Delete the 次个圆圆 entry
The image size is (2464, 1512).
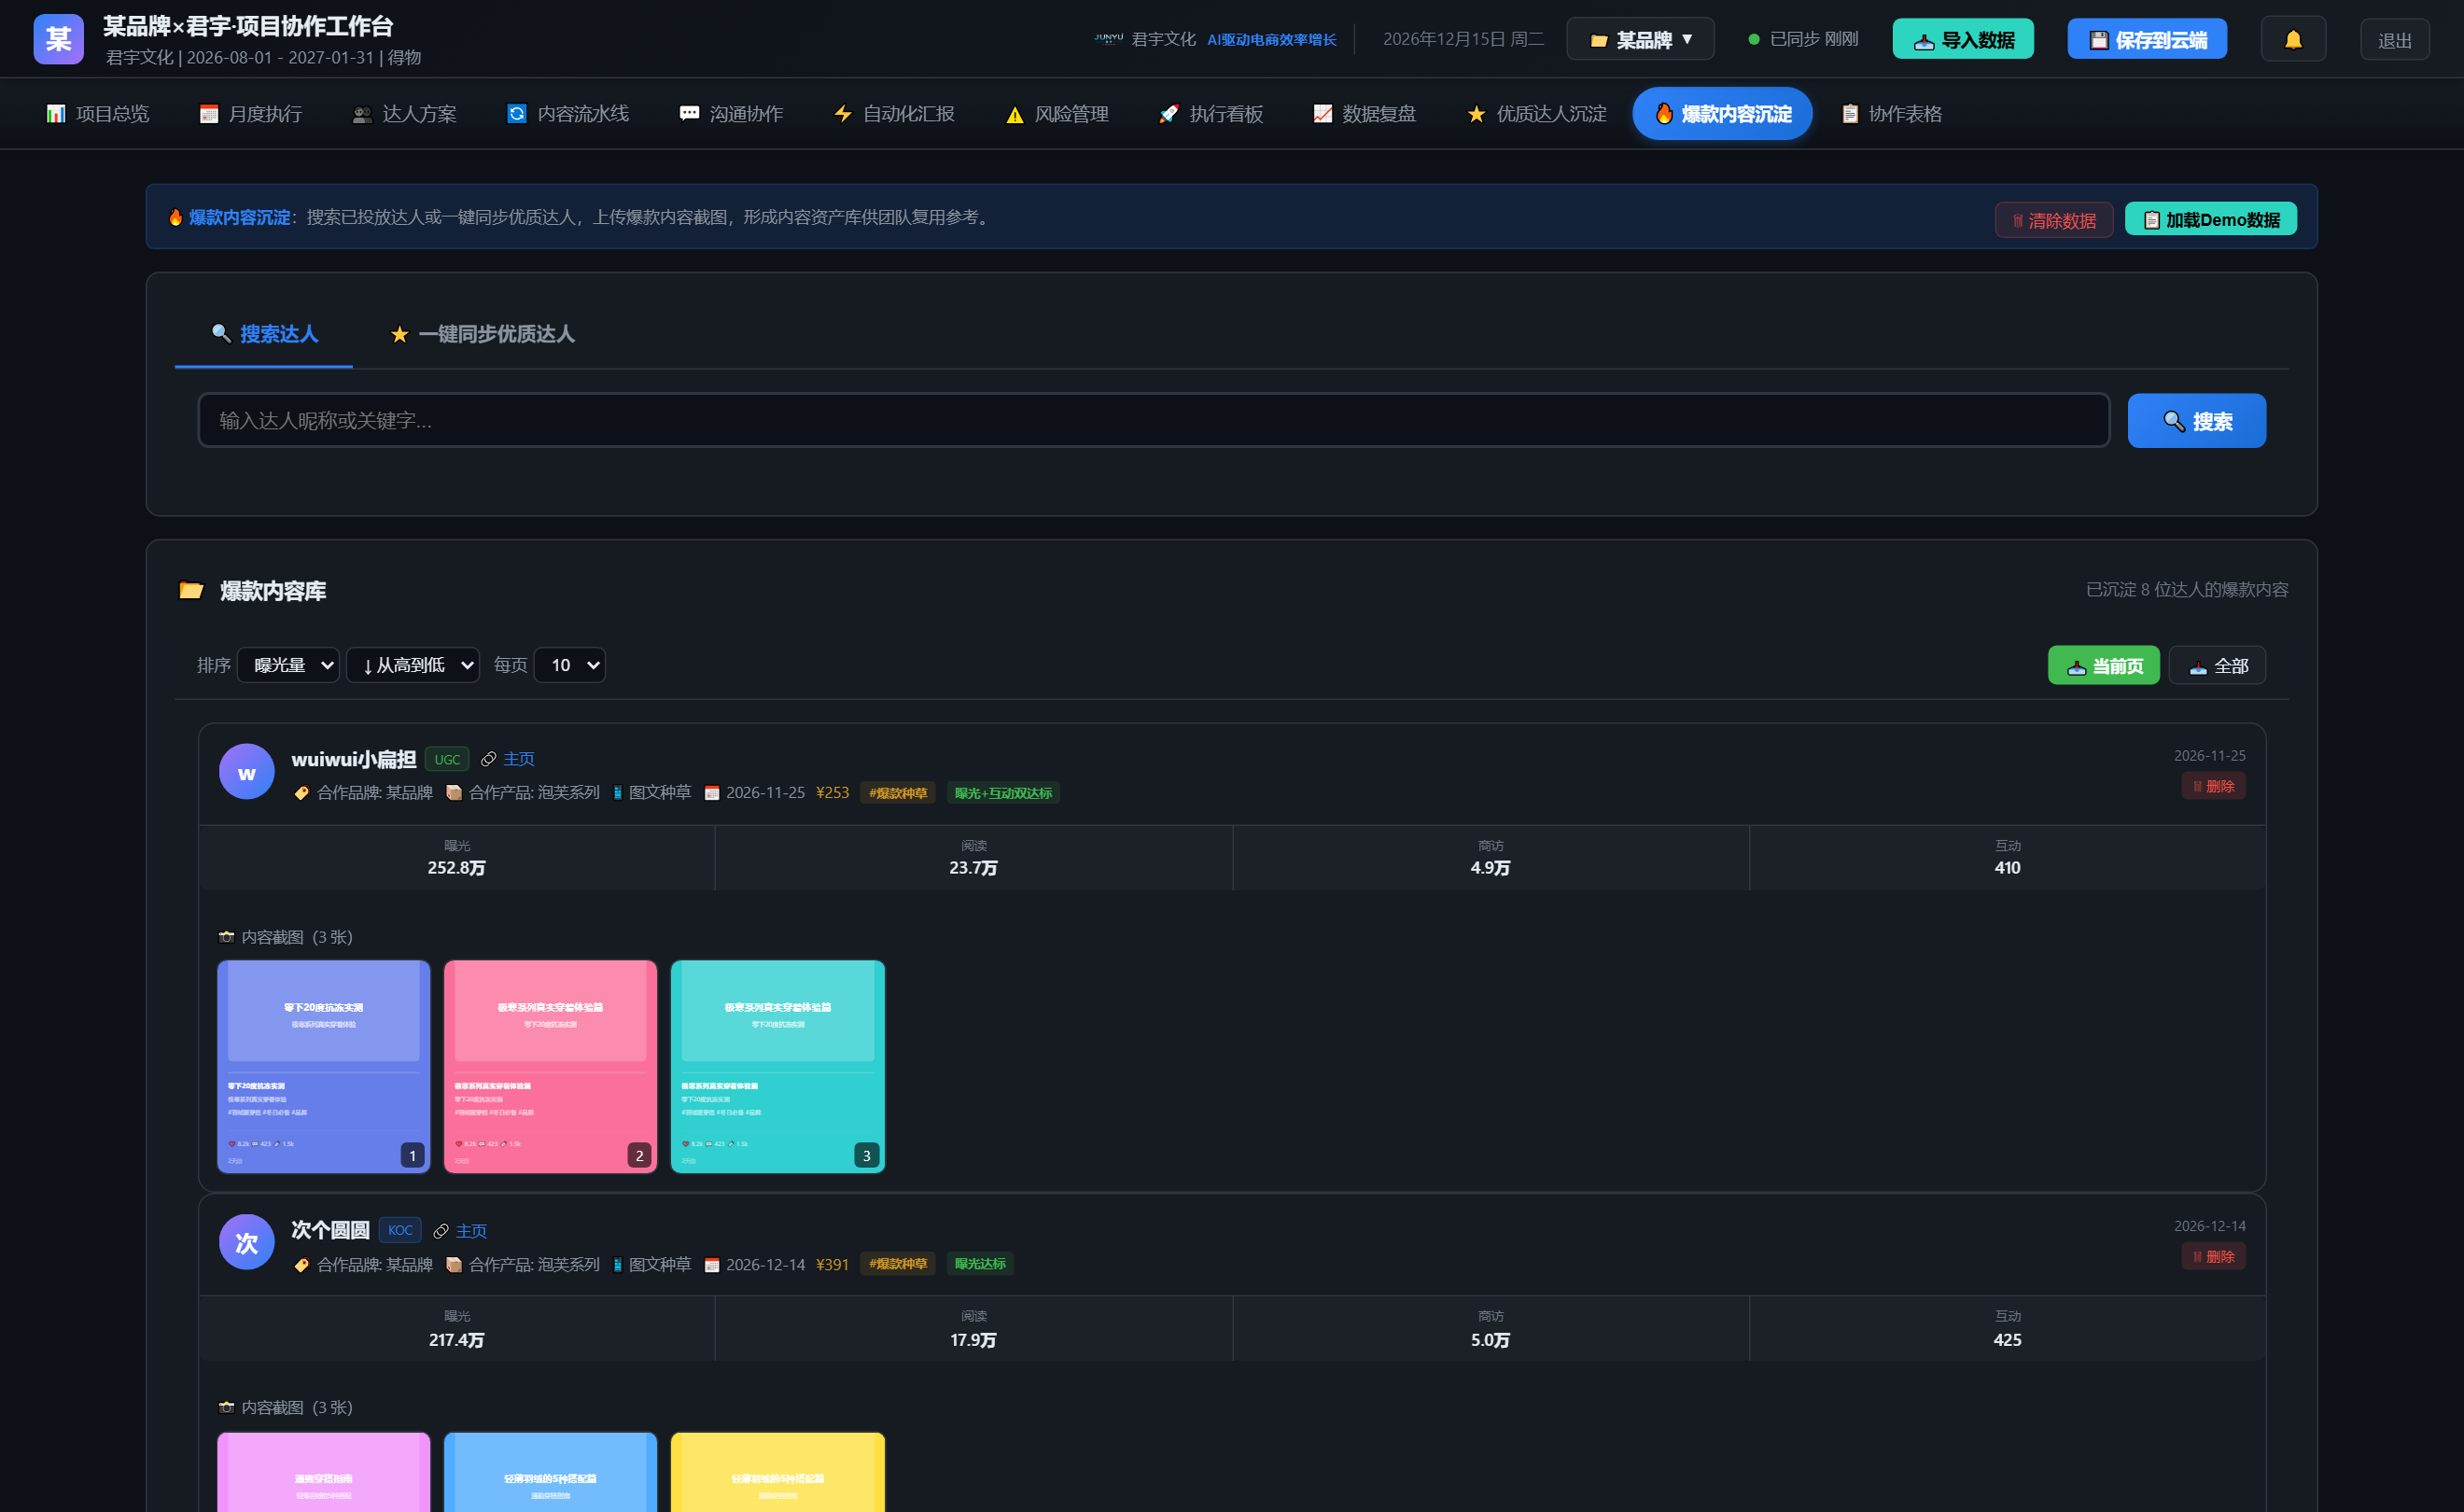tap(2214, 1256)
